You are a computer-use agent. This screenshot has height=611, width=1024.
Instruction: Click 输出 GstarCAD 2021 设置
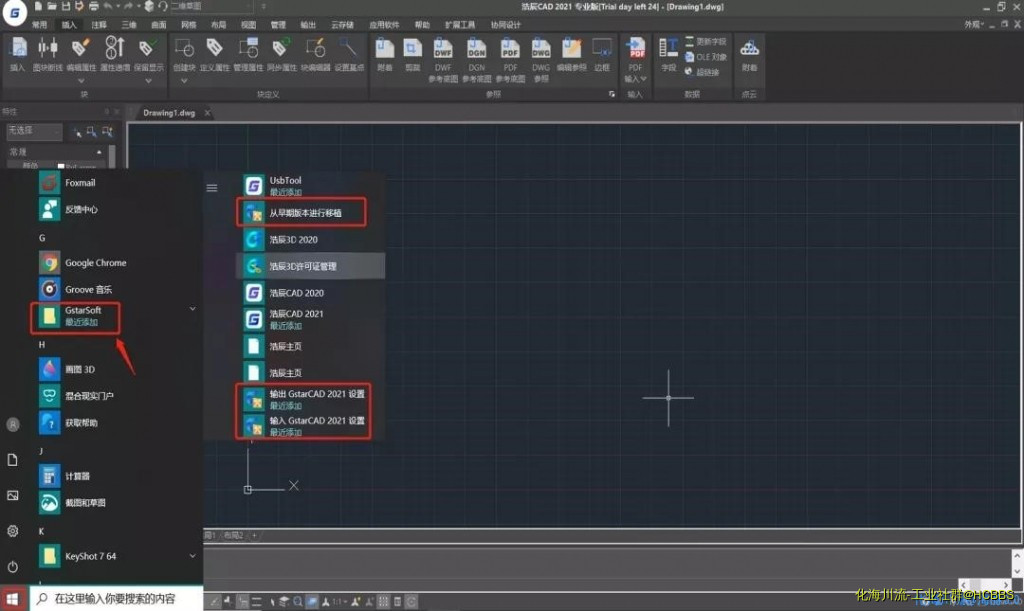[x=316, y=394]
